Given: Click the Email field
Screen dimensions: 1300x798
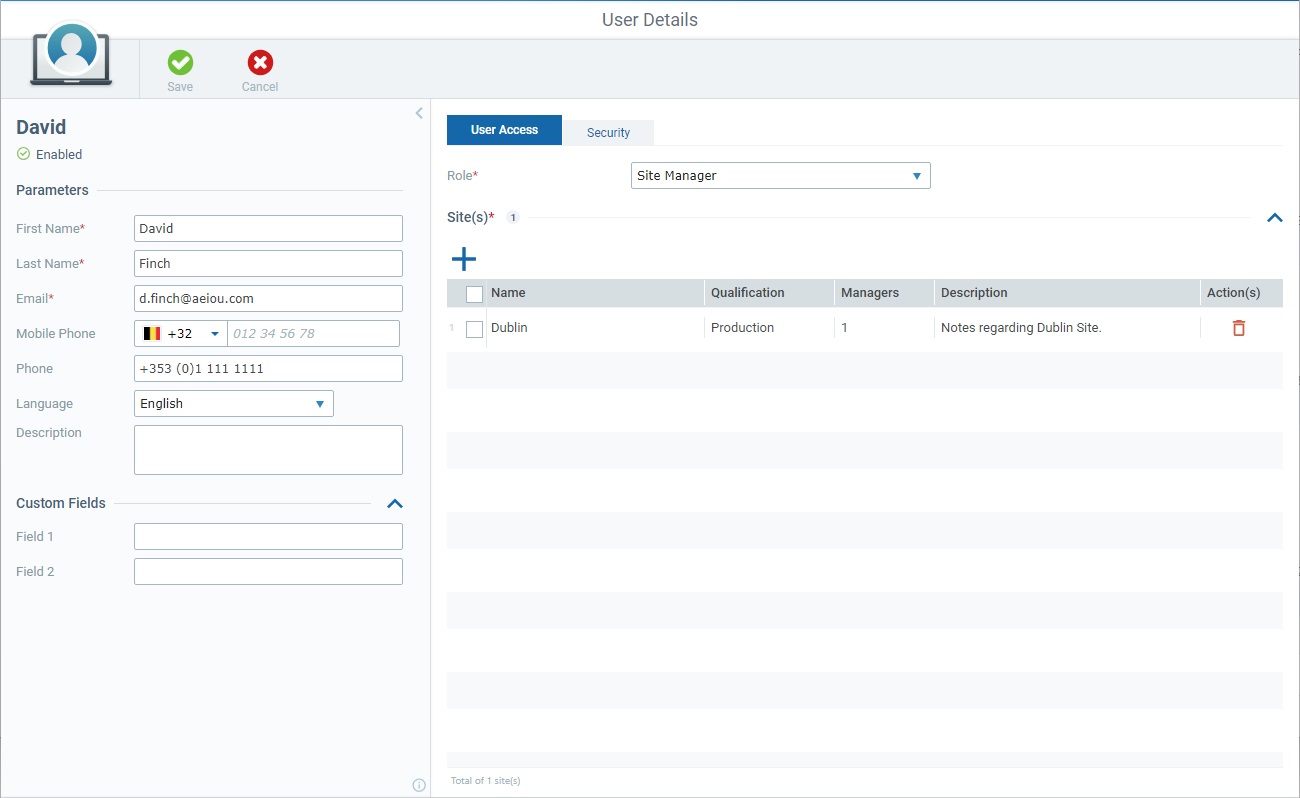Looking at the screenshot, I should (x=268, y=298).
